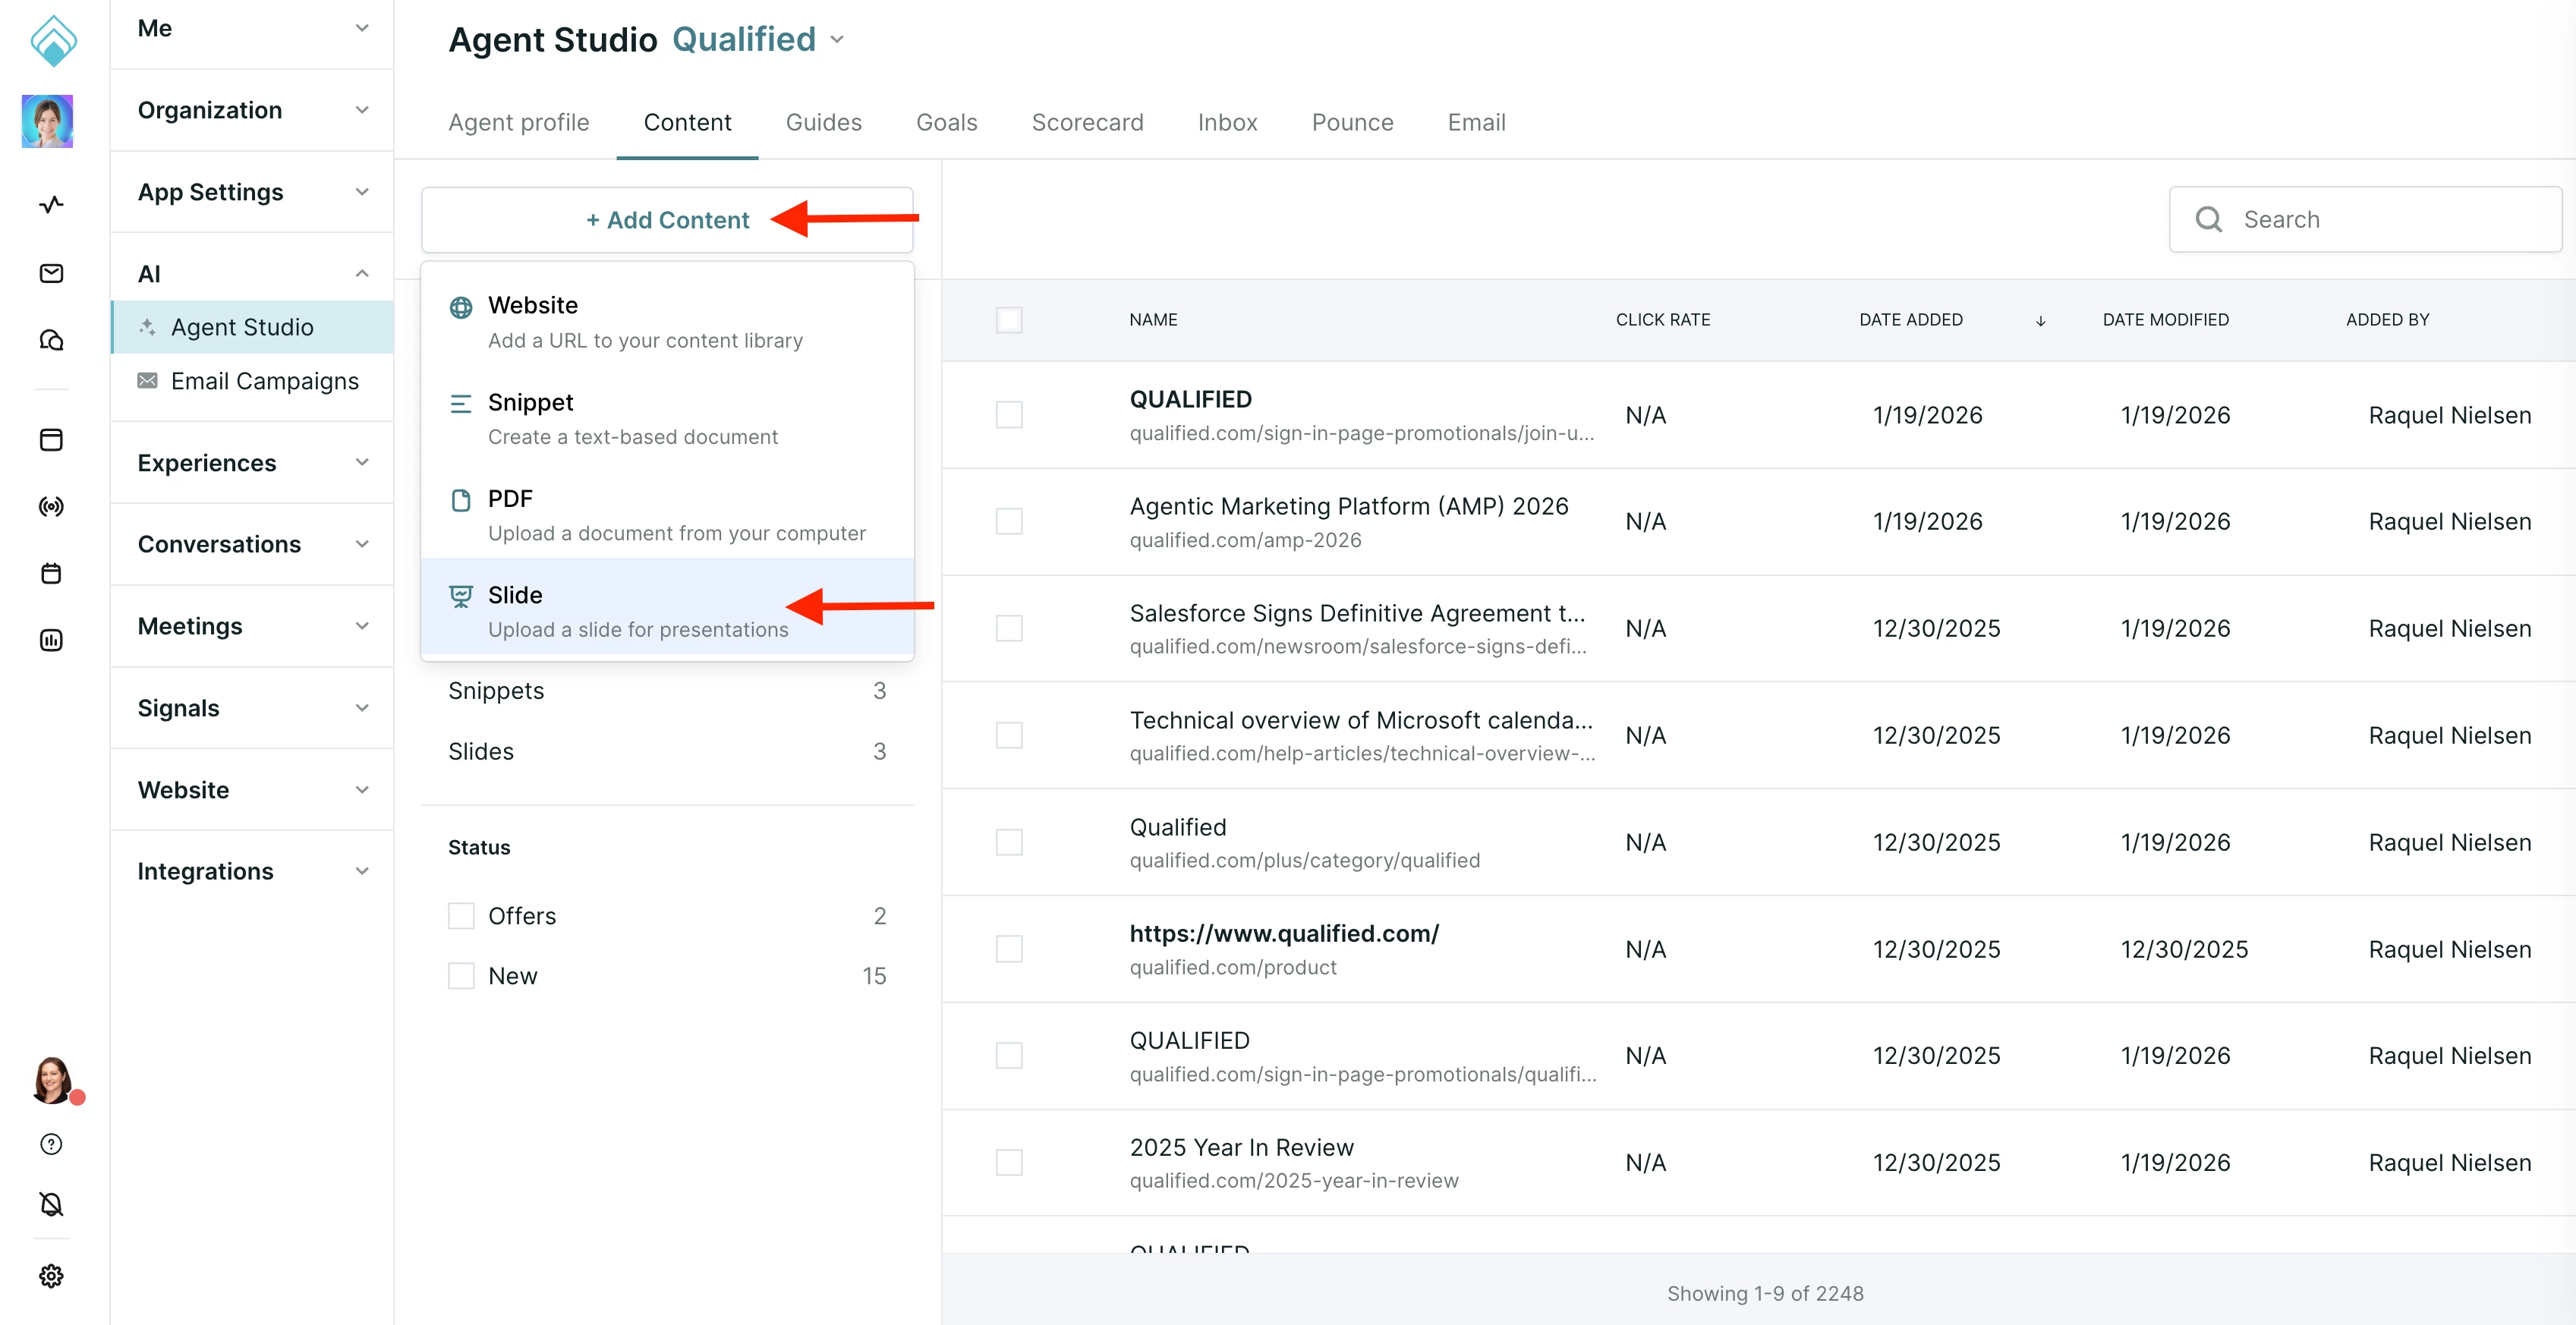Click the Snippet lines icon in dropdown
Viewport: 2576px width, 1325px height.
[461, 404]
